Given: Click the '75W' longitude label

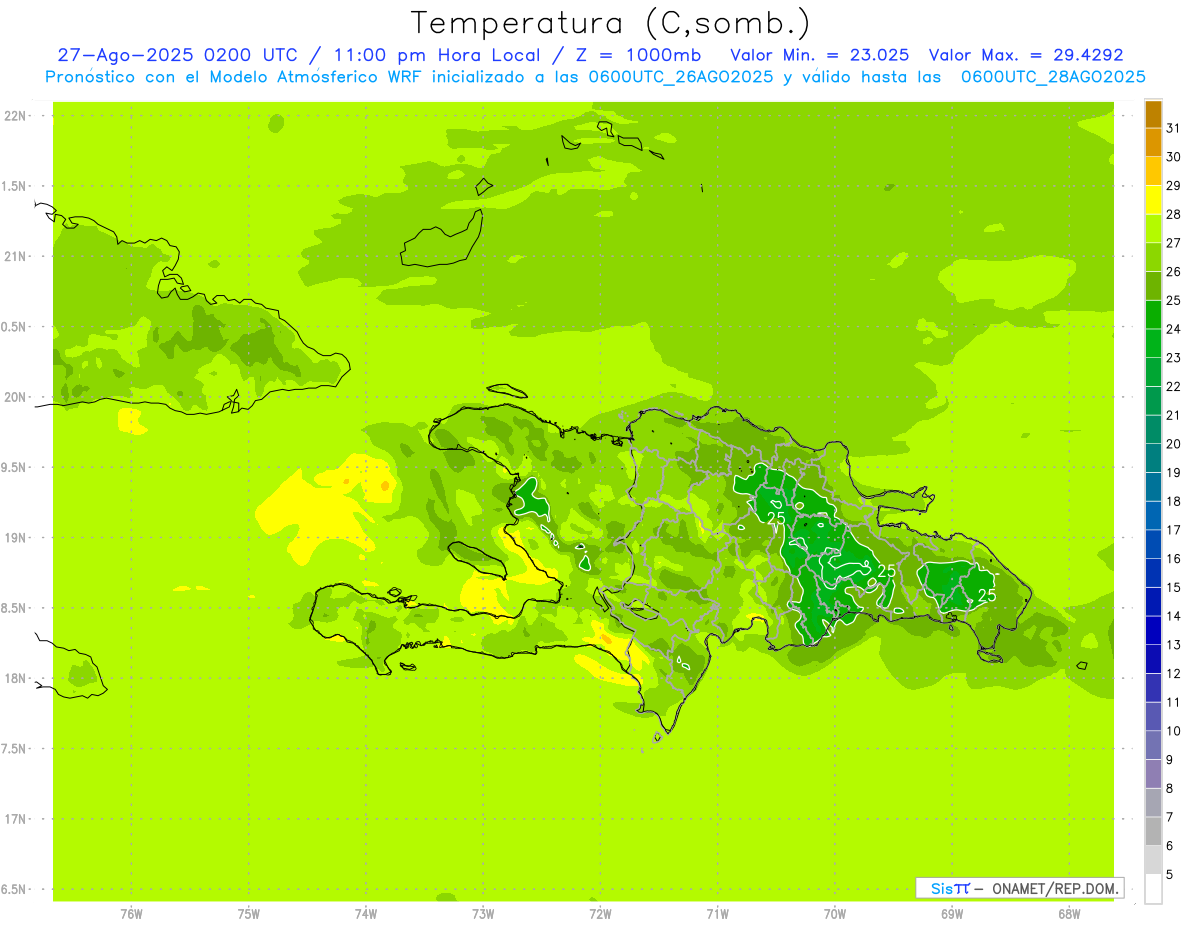Looking at the screenshot, I should (x=248, y=913).
